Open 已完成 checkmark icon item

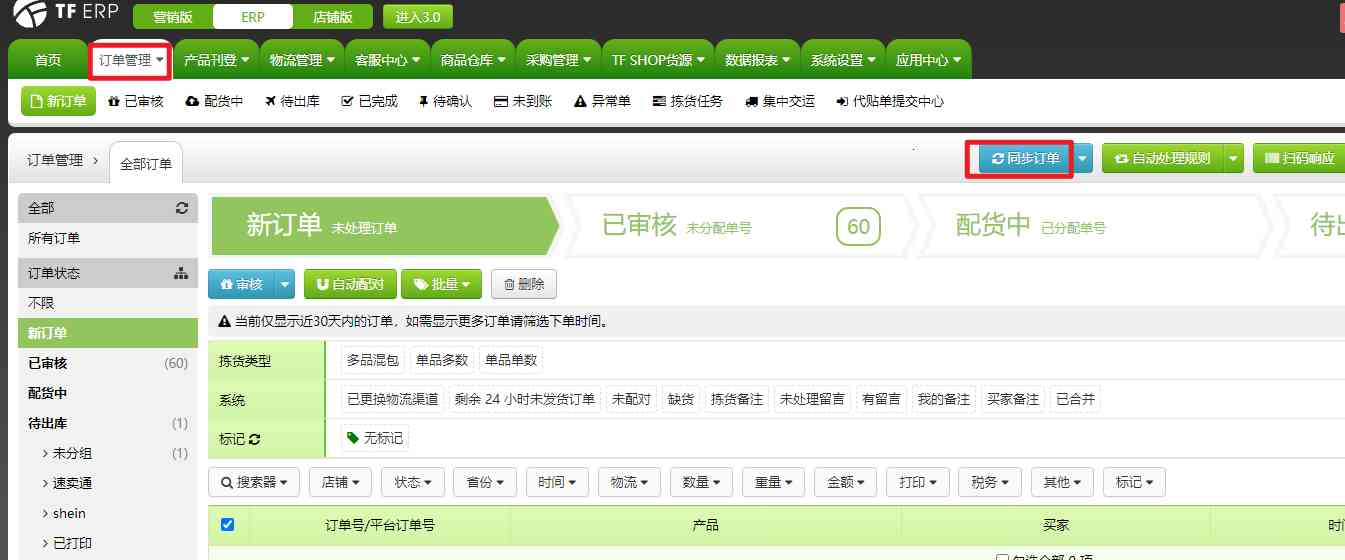(369, 101)
